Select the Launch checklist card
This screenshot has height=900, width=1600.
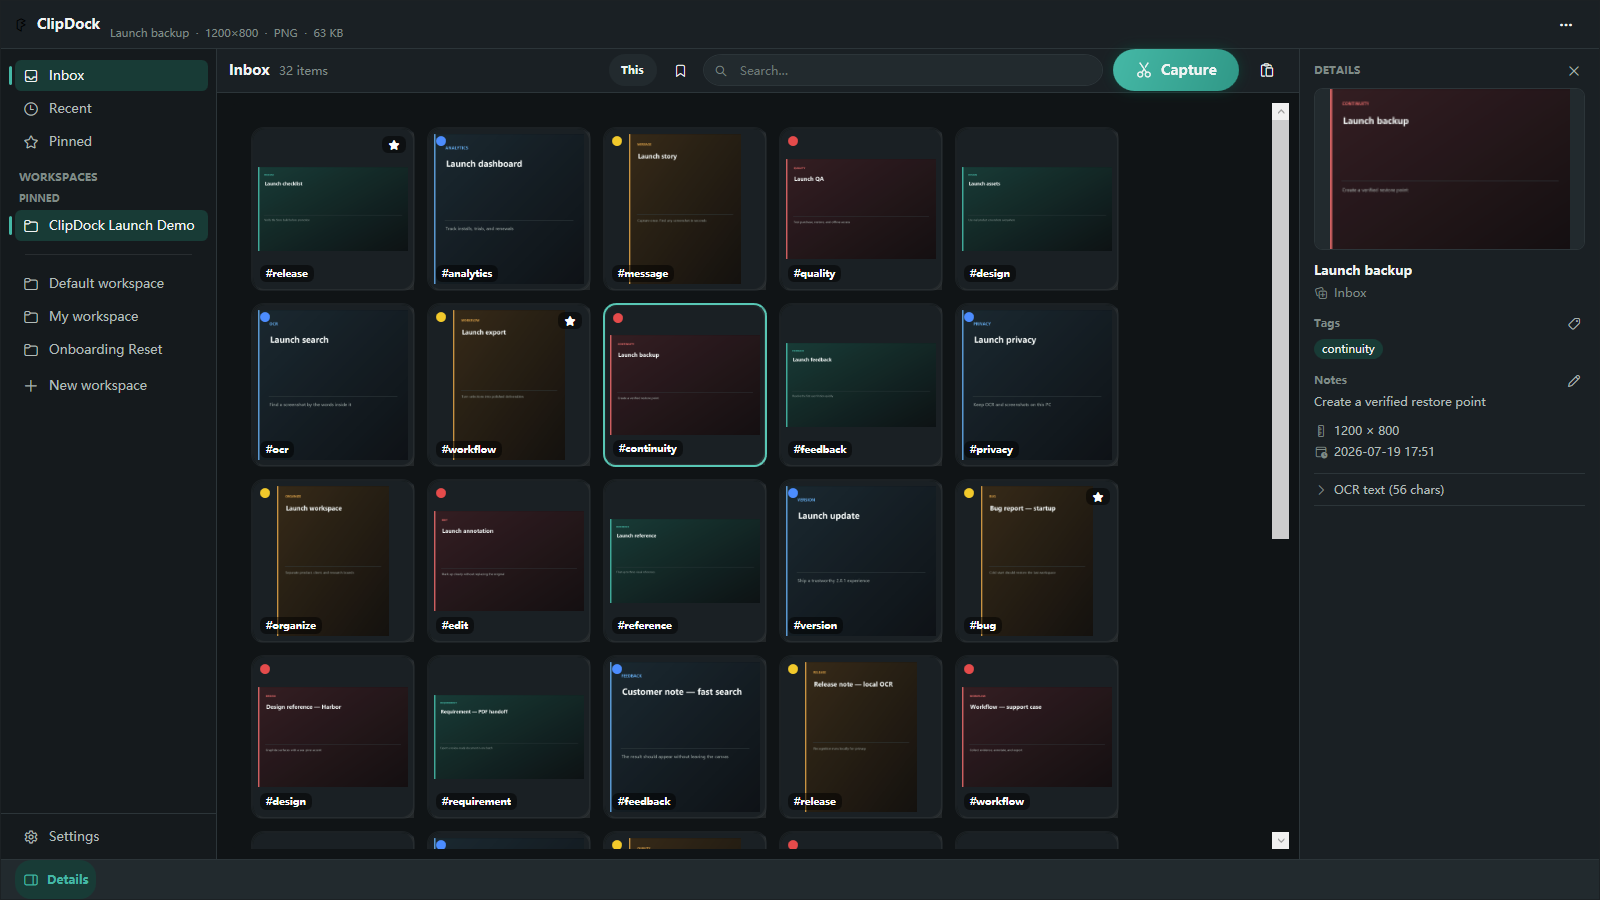click(333, 209)
